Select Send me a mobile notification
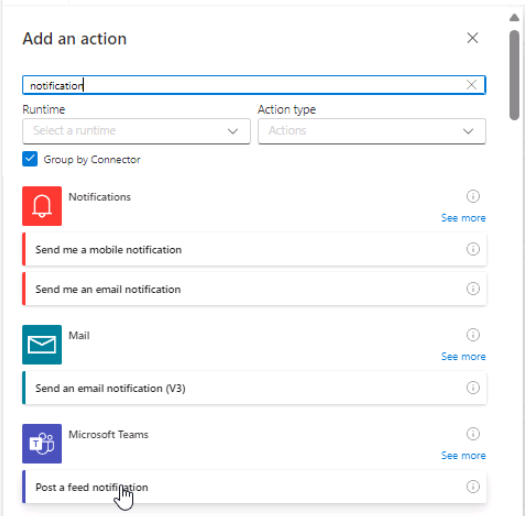Image resolution: width=525 pixels, height=516 pixels. (x=254, y=249)
